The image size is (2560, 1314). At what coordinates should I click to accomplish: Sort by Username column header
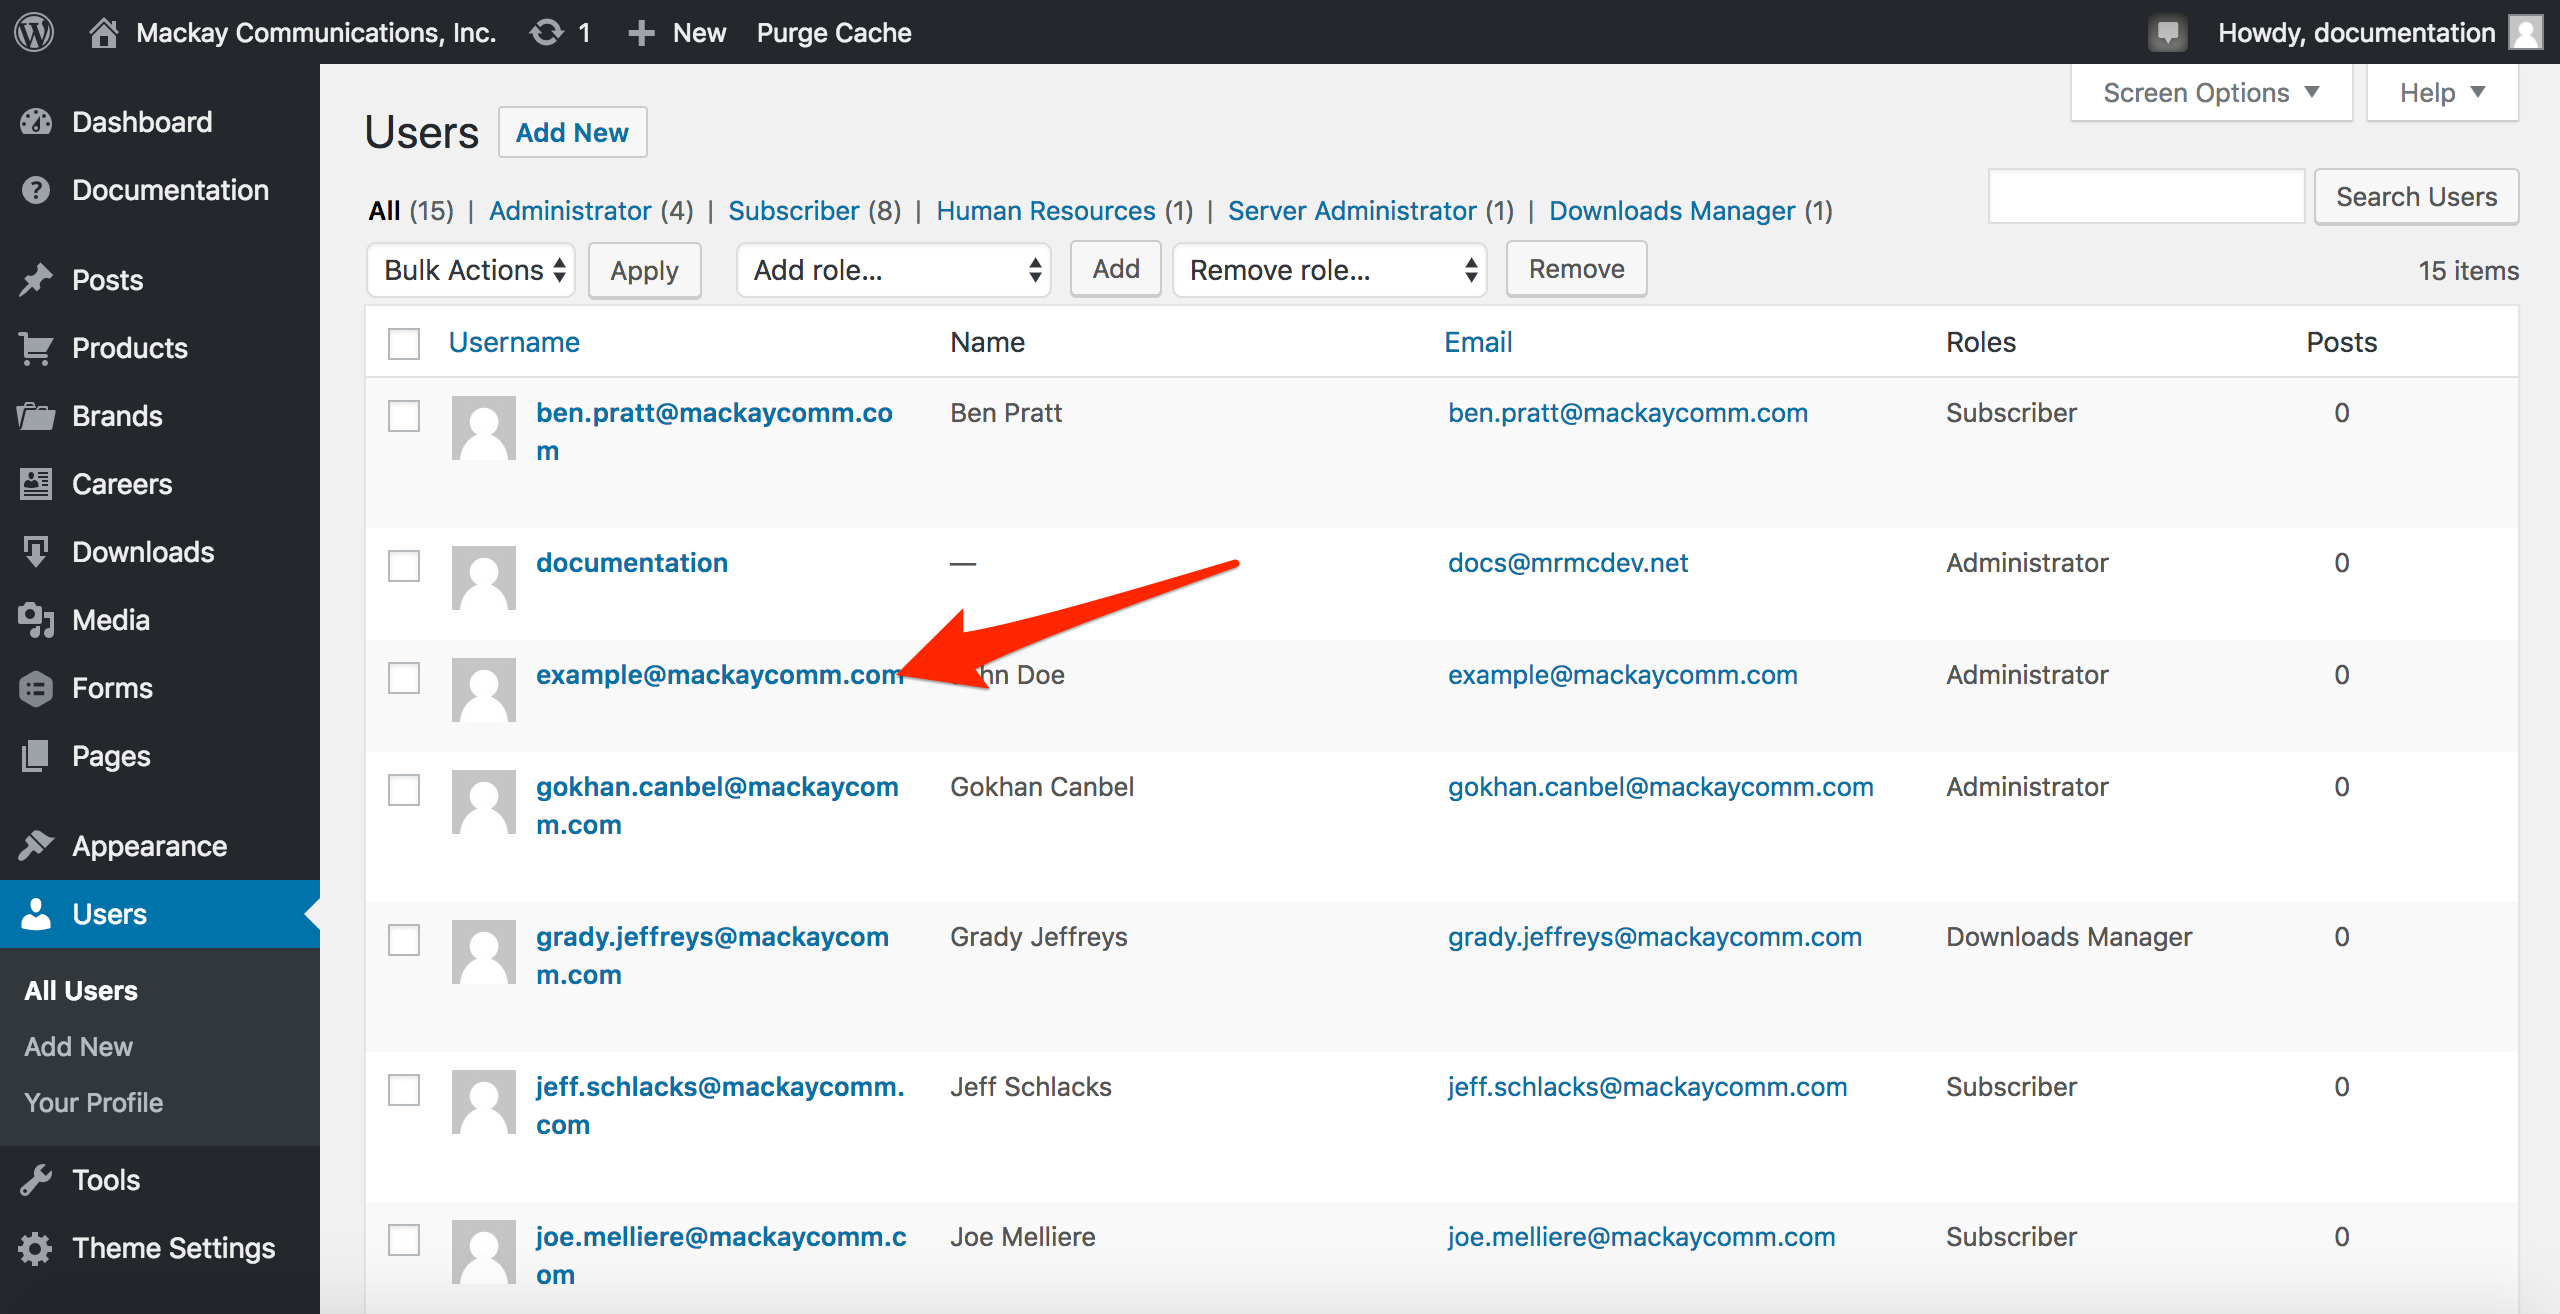coord(514,342)
